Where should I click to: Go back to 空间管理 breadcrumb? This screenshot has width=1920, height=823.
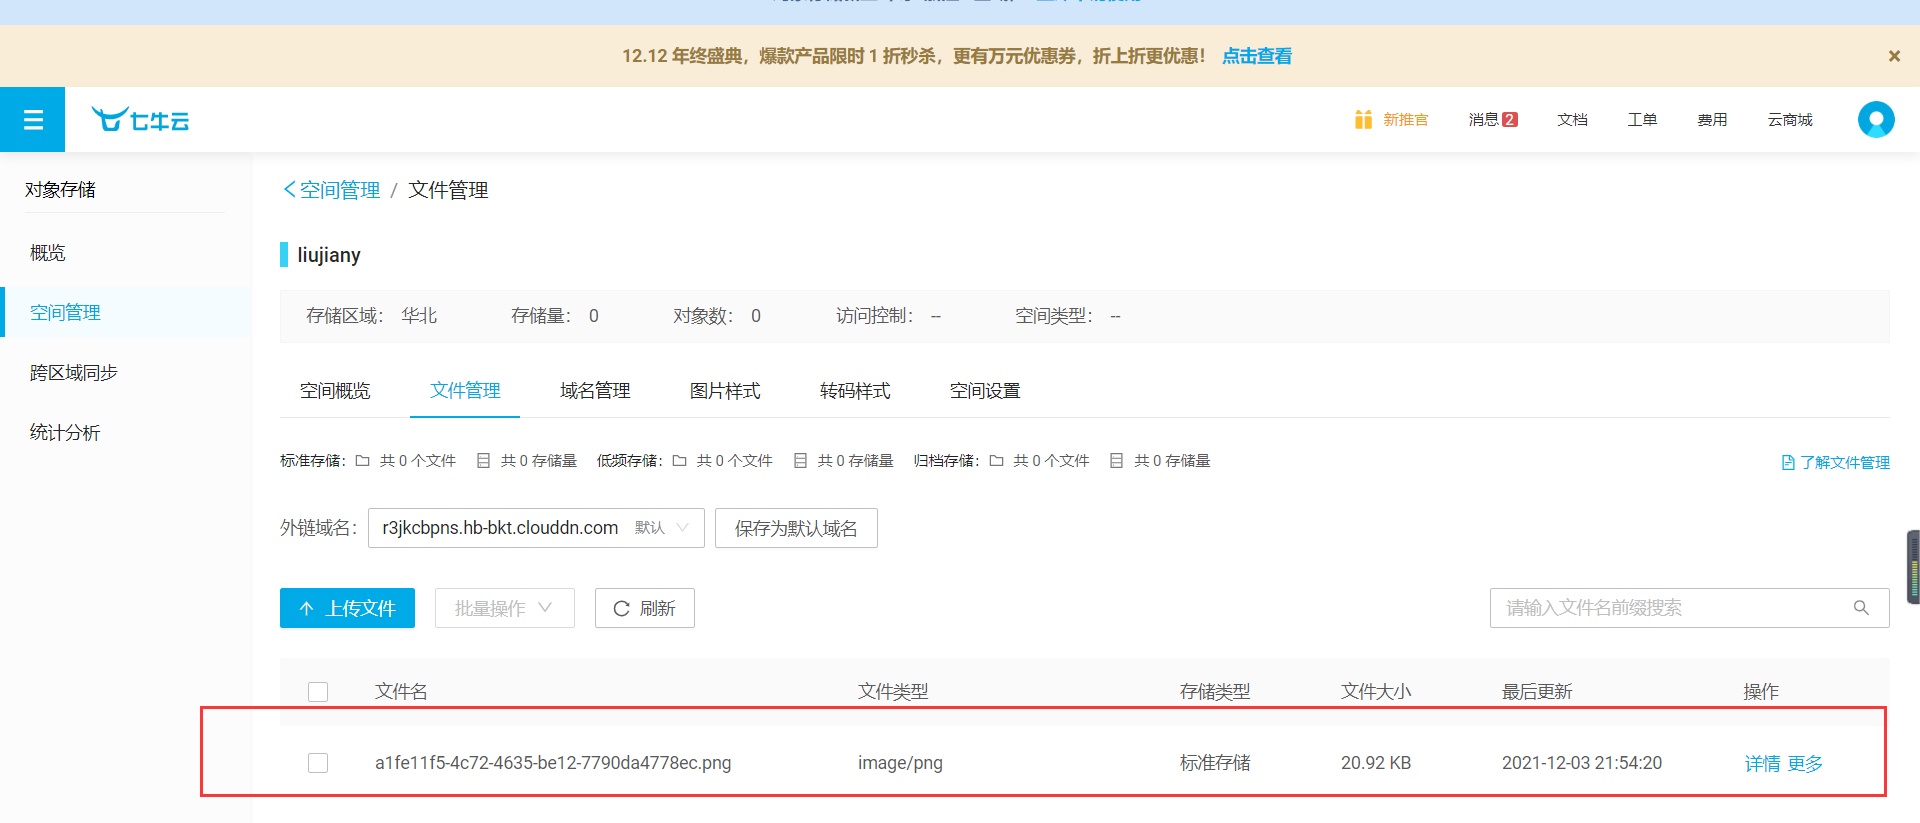(340, 190)
